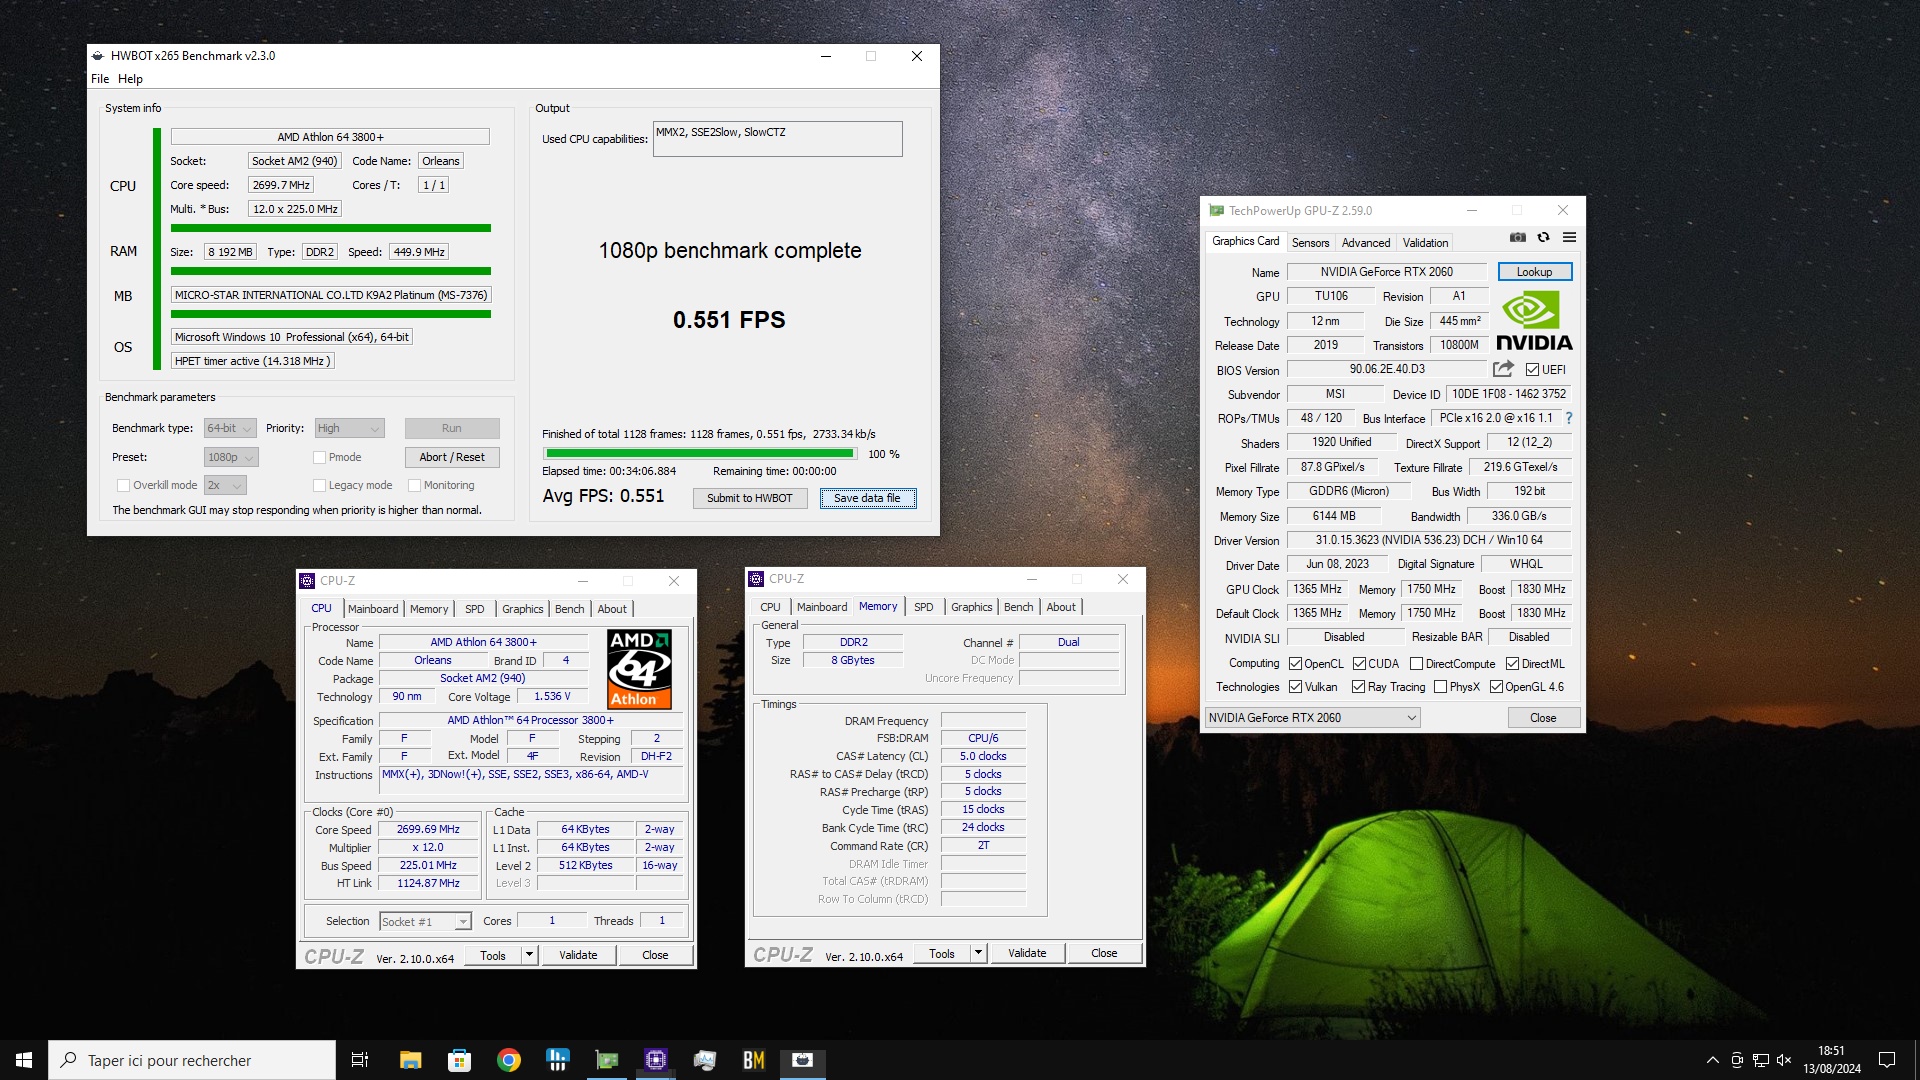This screenshot has height=1080, width=1920.
Task: Toggle the Monitoring checkbox
Action: click(x=414, y=485)
